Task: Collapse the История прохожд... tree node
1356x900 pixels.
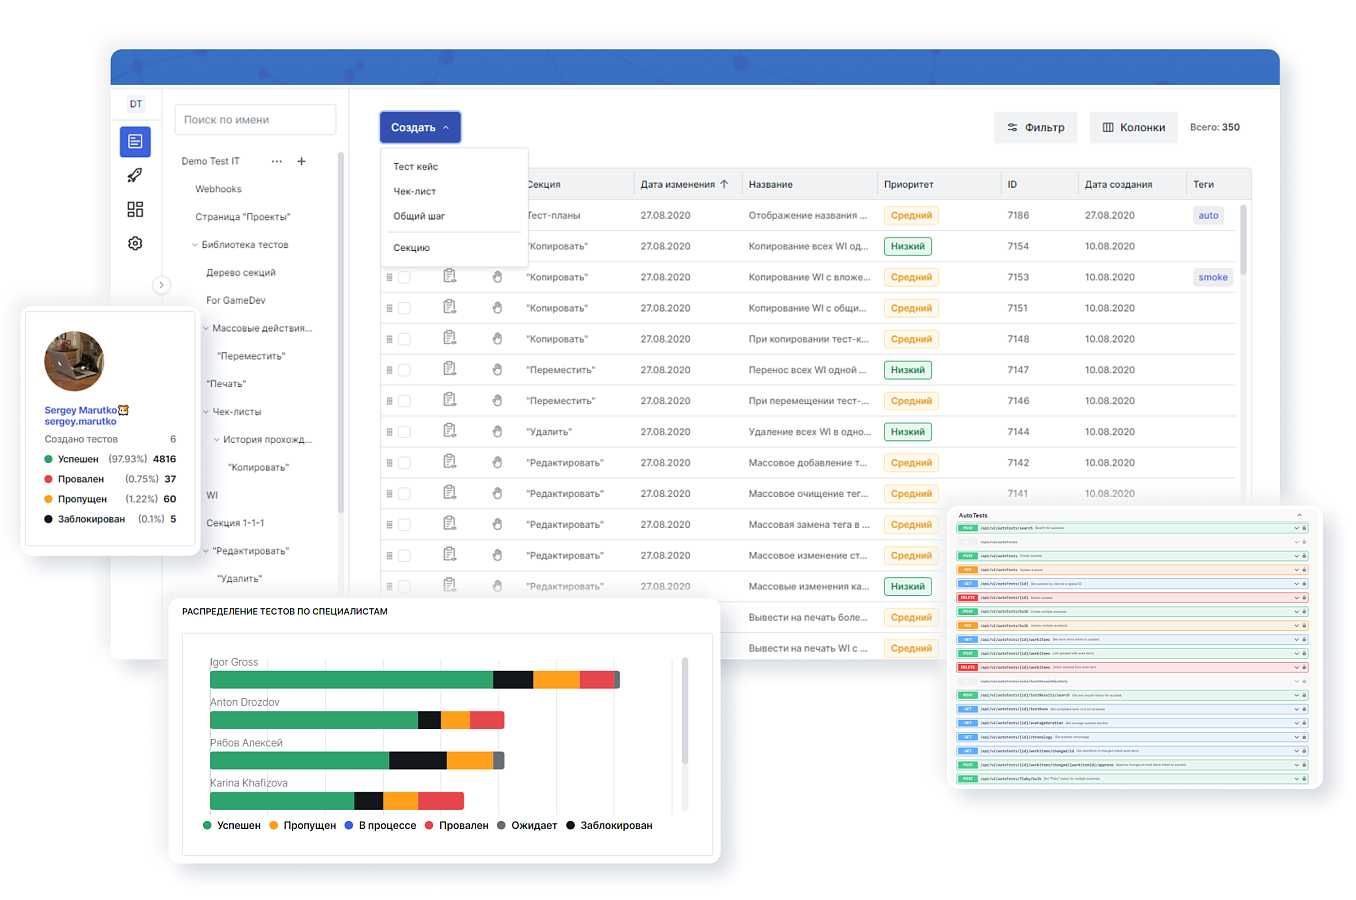Action: pos(217,440)
